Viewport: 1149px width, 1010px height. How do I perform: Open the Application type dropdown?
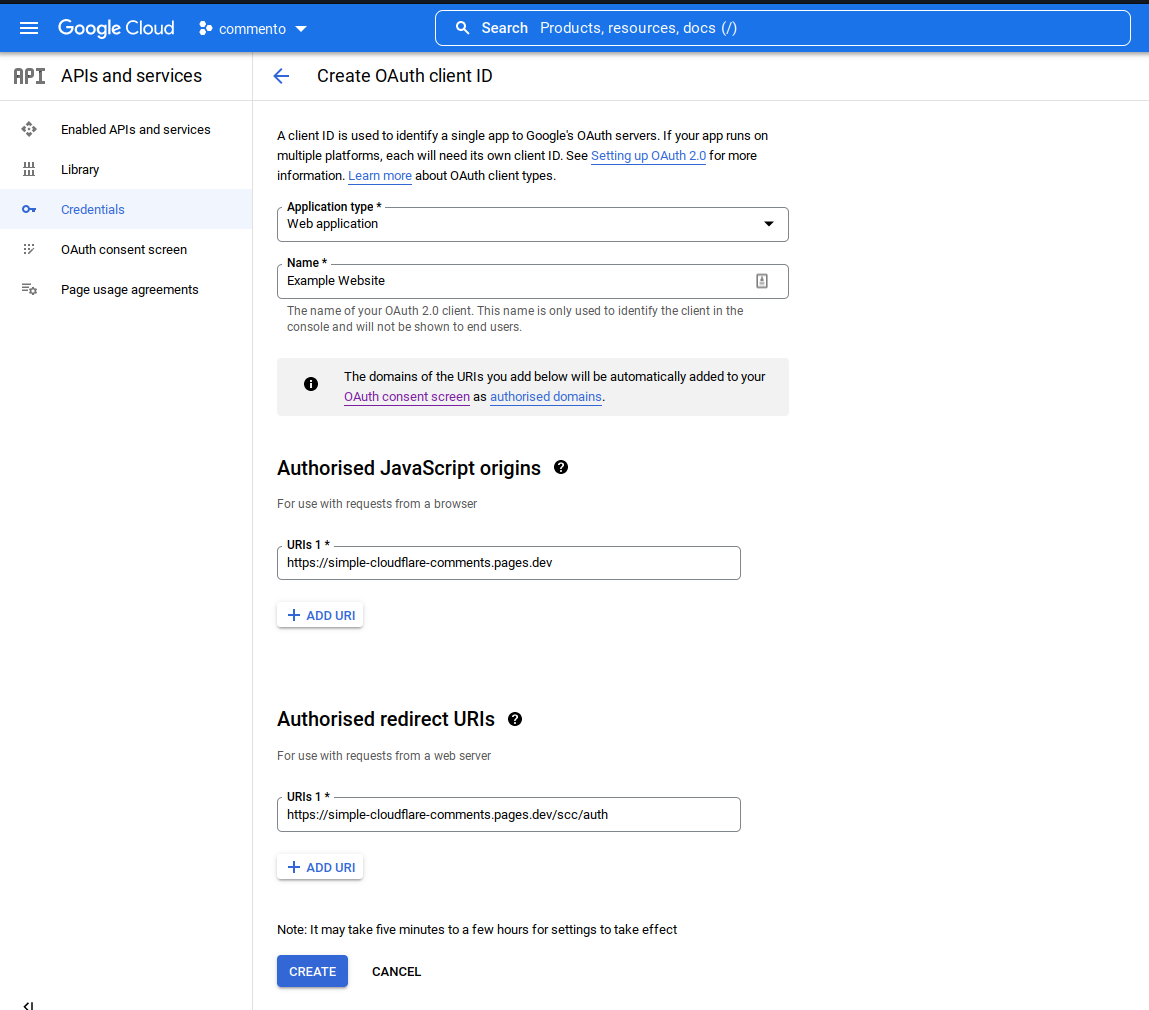(x=770, y=224)
